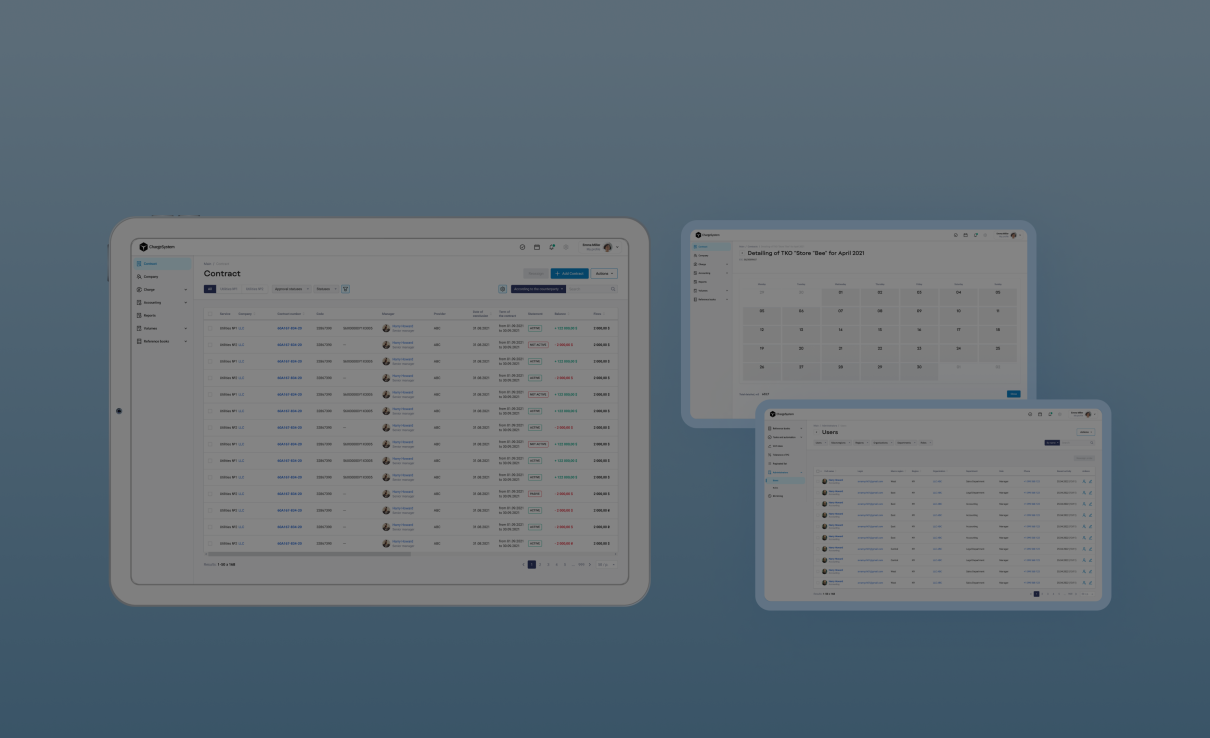Open table settings gear on the Contract page
This screenshot has width=1210, height=738.
[x=503, y=289]
